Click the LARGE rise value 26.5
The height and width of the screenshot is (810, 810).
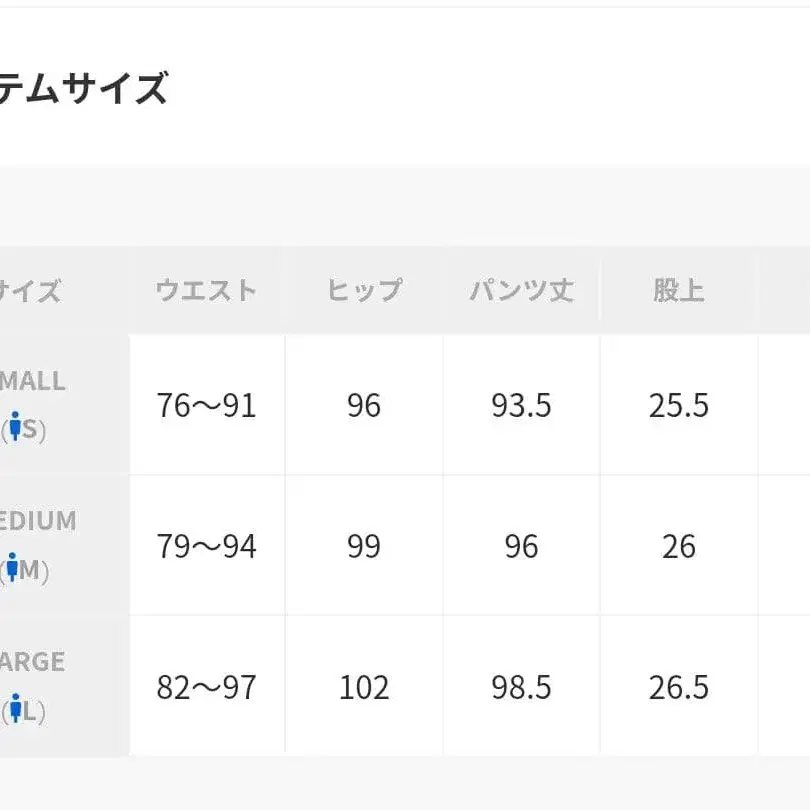[679, 688]
